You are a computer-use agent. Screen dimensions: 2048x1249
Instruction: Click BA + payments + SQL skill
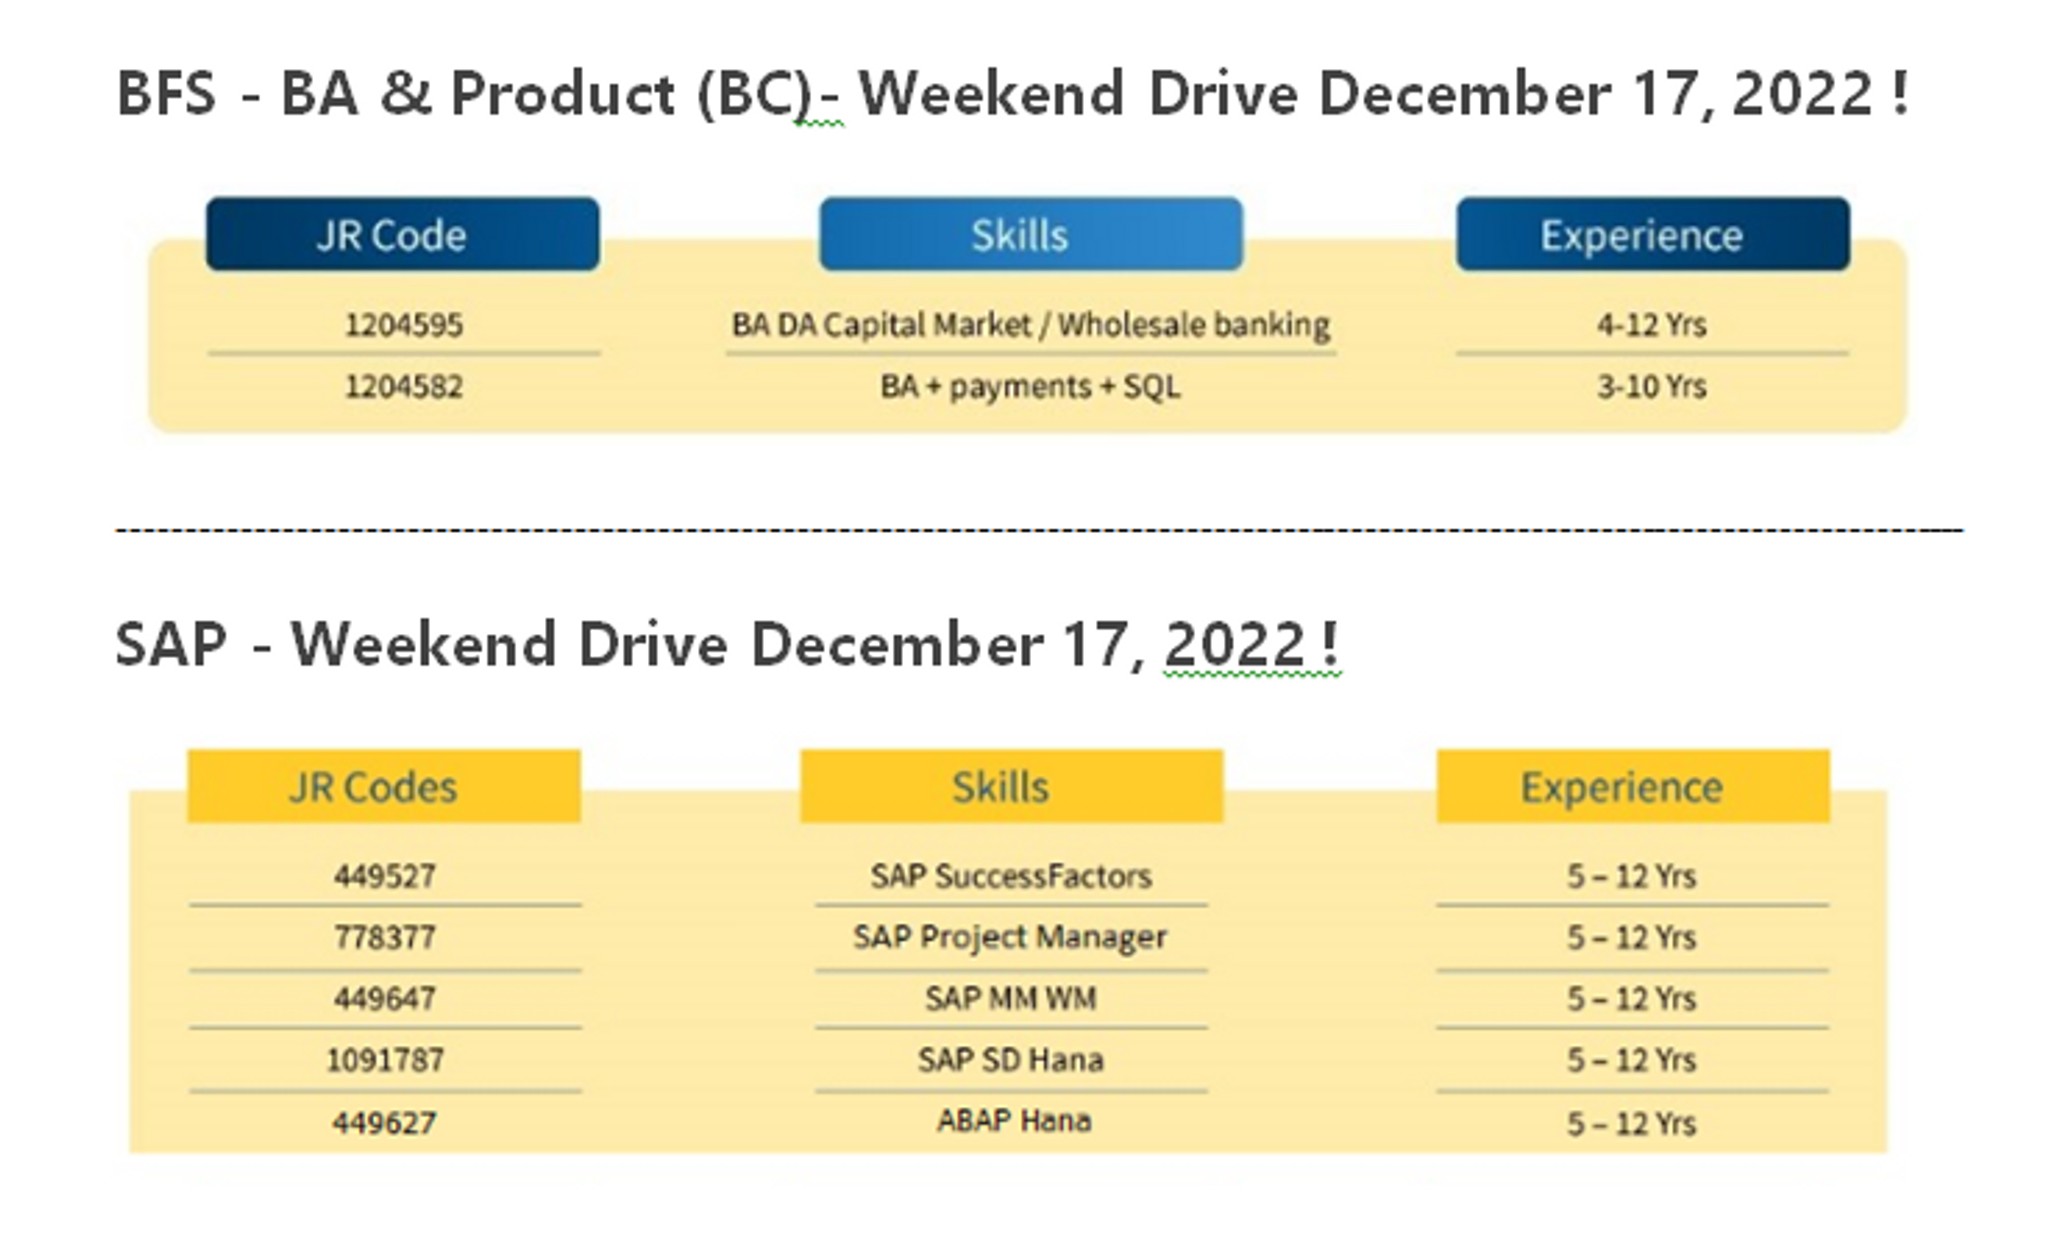[x=1030, y=386]
